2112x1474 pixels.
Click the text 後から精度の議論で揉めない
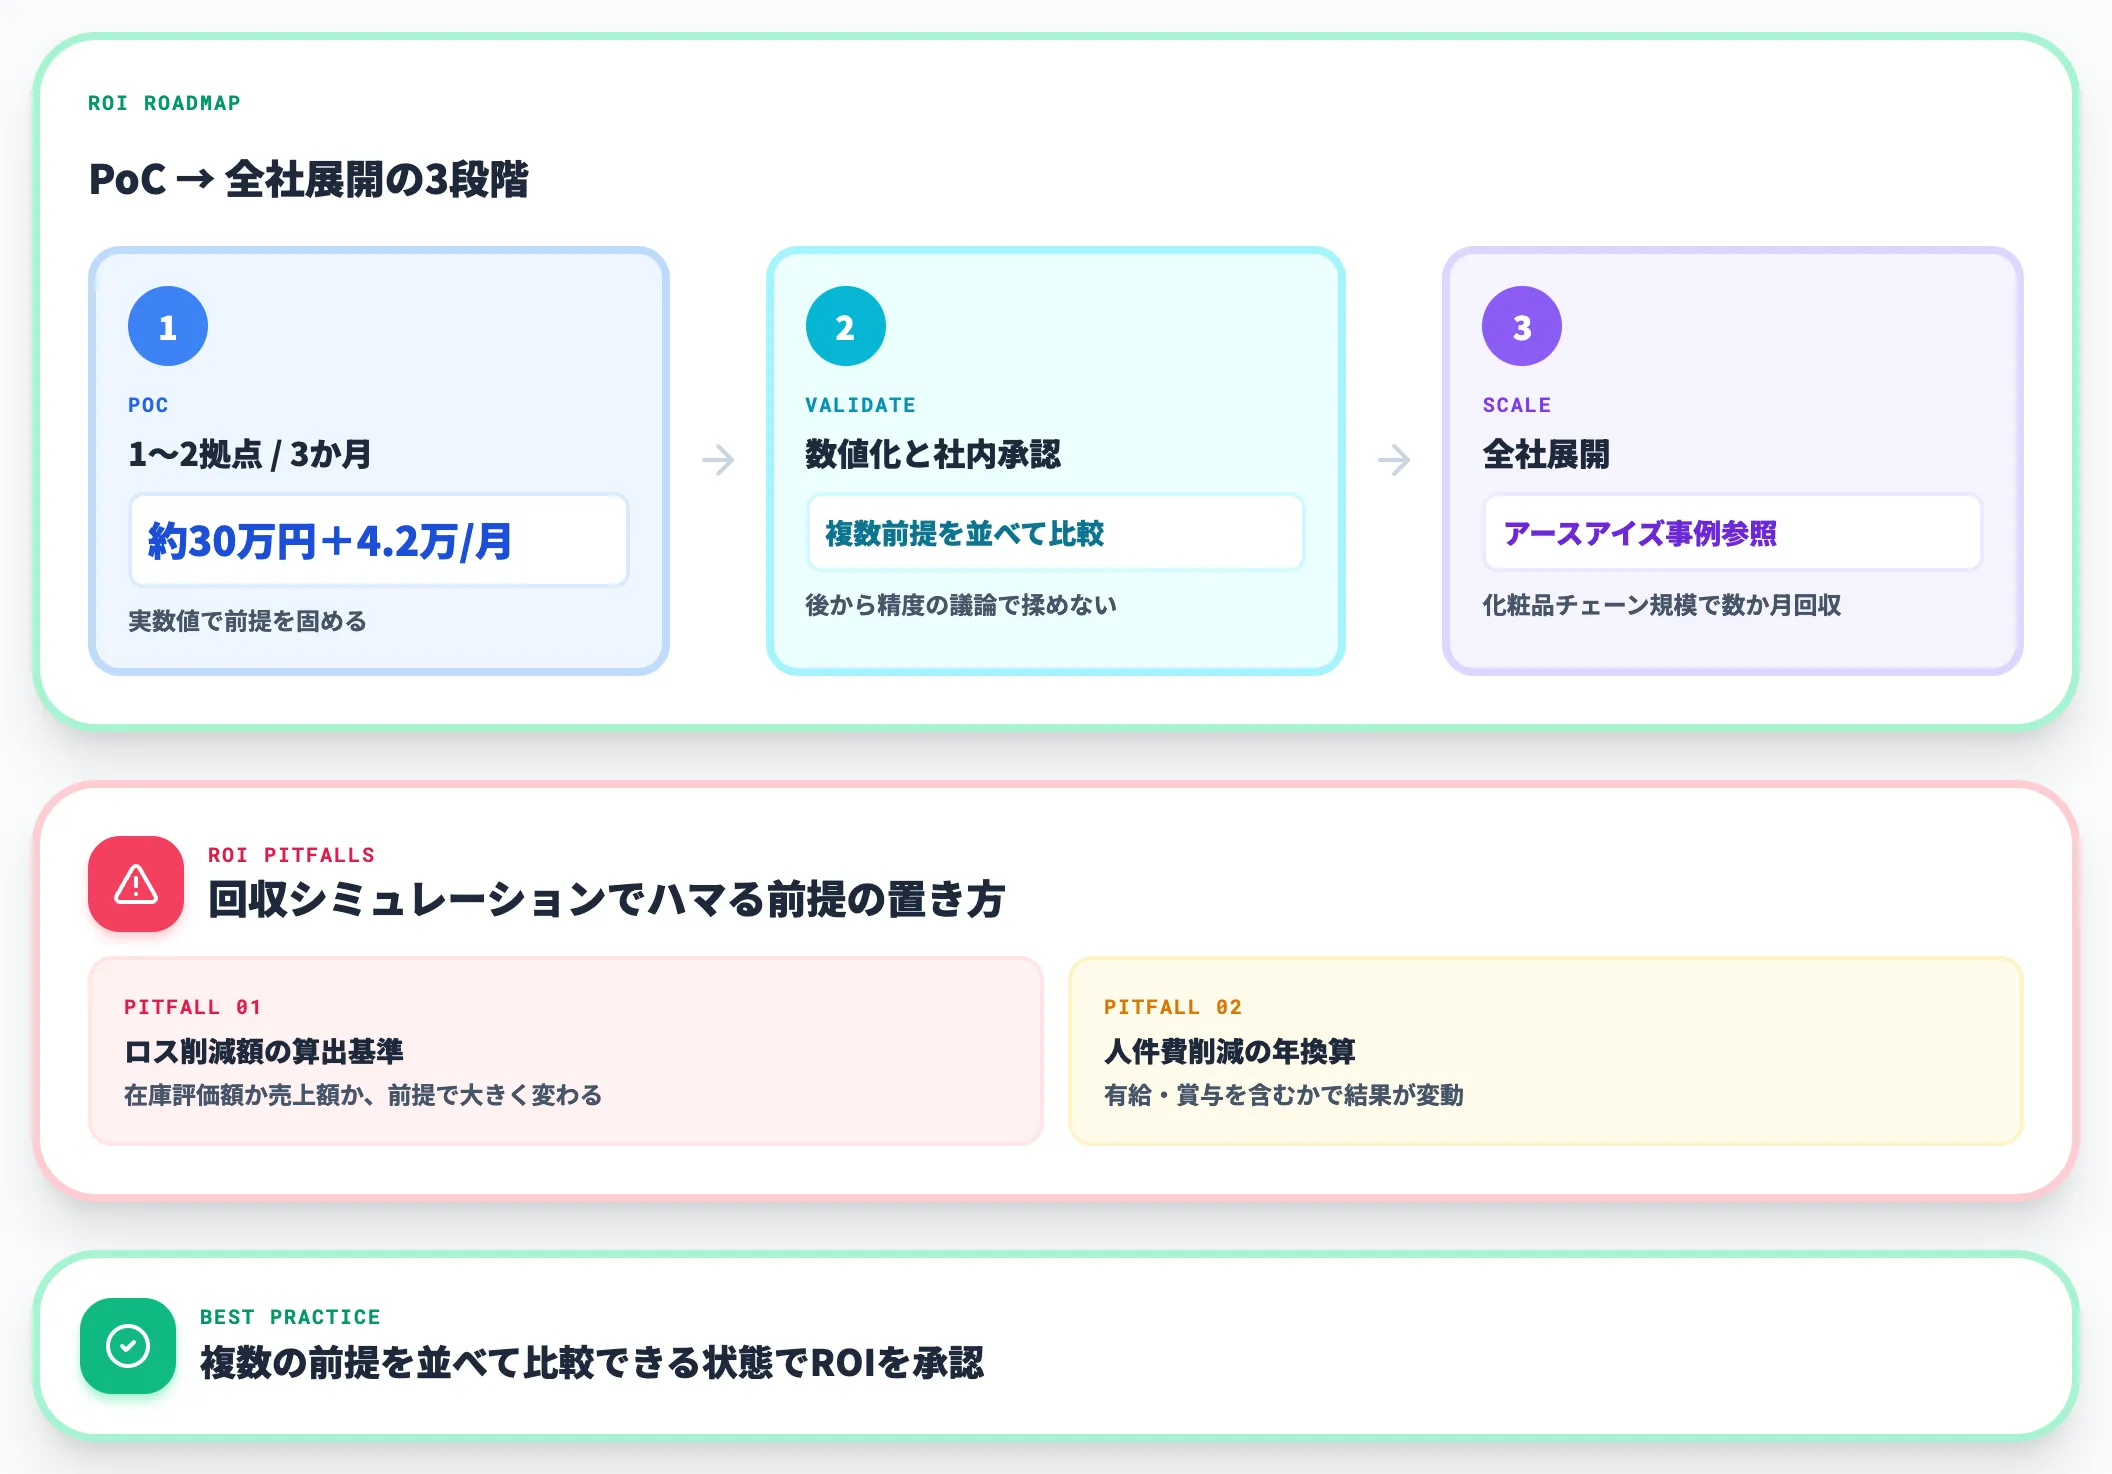[961, 605]
